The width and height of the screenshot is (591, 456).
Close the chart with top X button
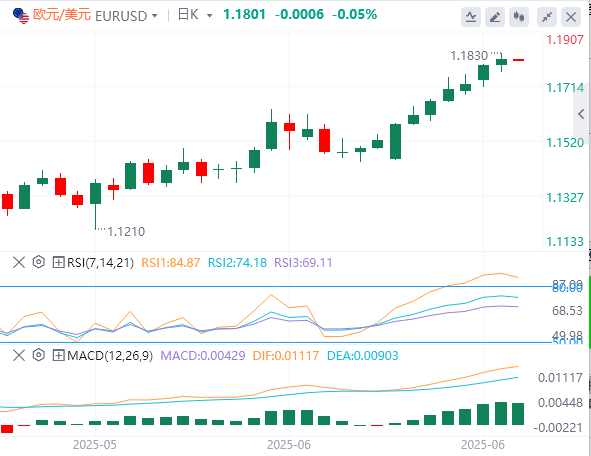(x=571, y=17)
